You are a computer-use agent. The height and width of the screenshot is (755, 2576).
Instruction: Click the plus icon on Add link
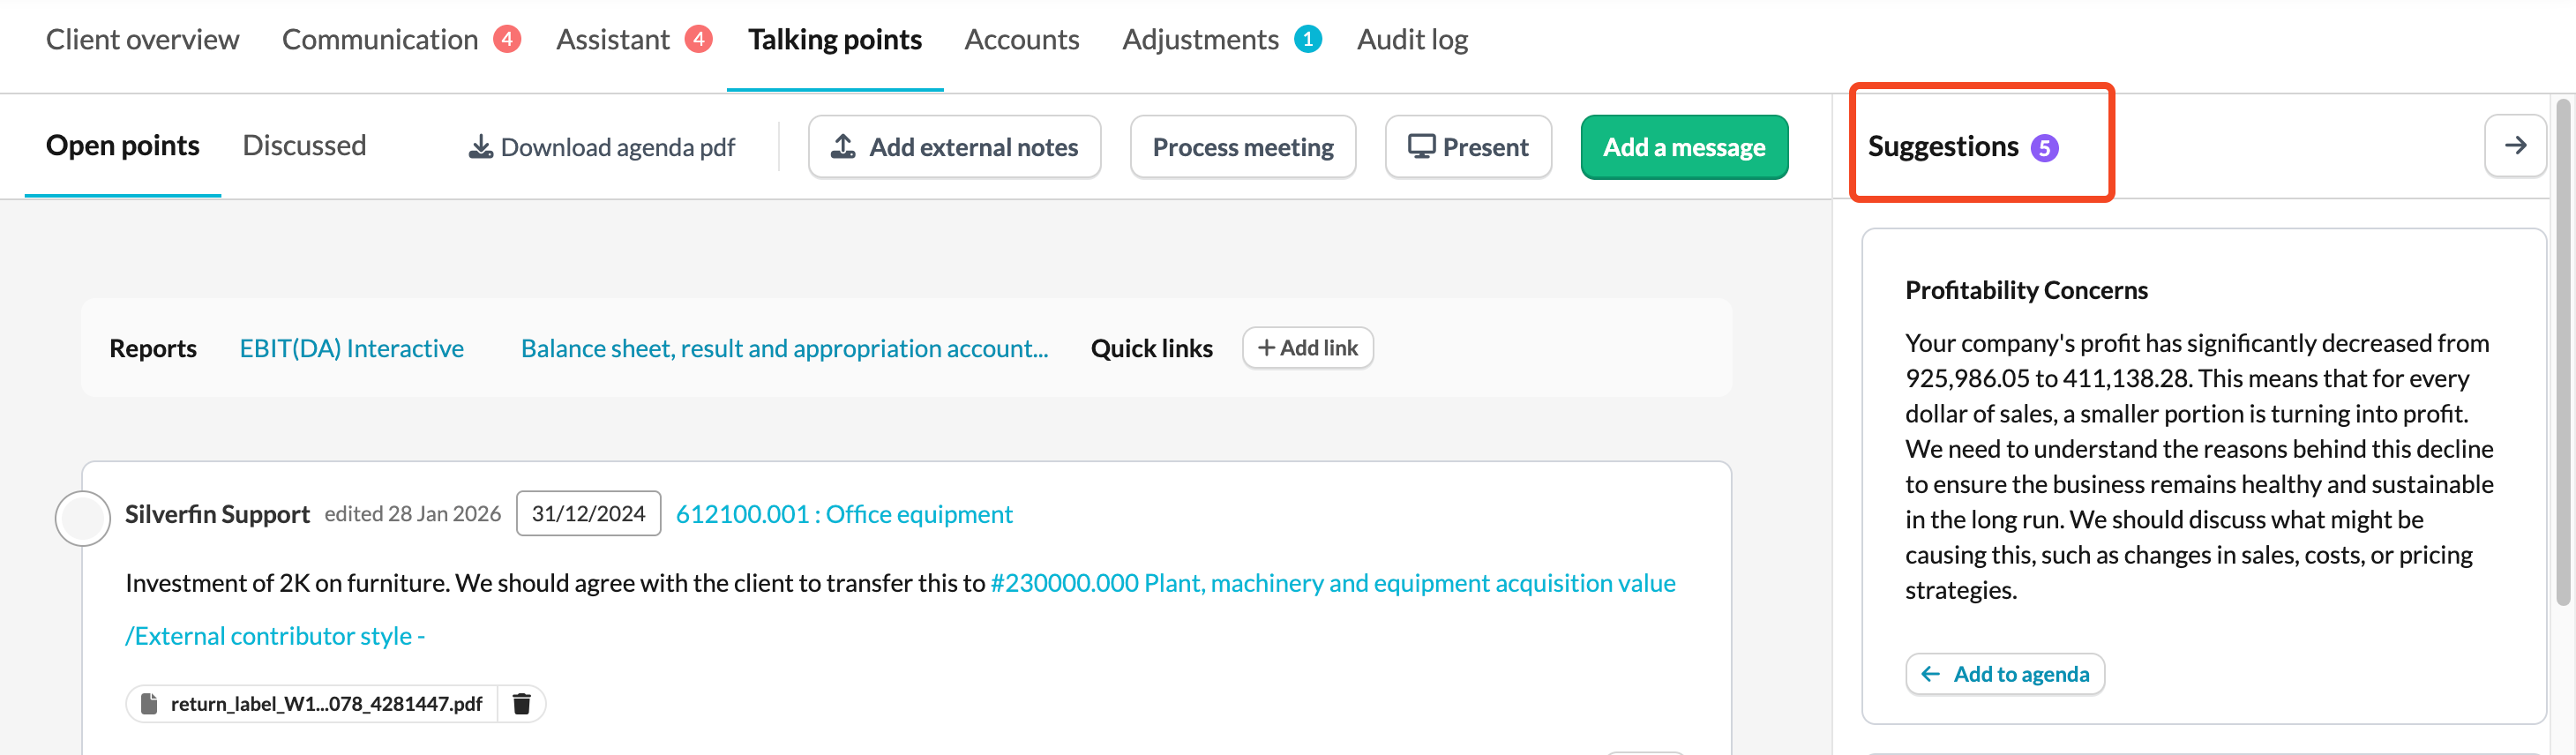point(1266,348)
